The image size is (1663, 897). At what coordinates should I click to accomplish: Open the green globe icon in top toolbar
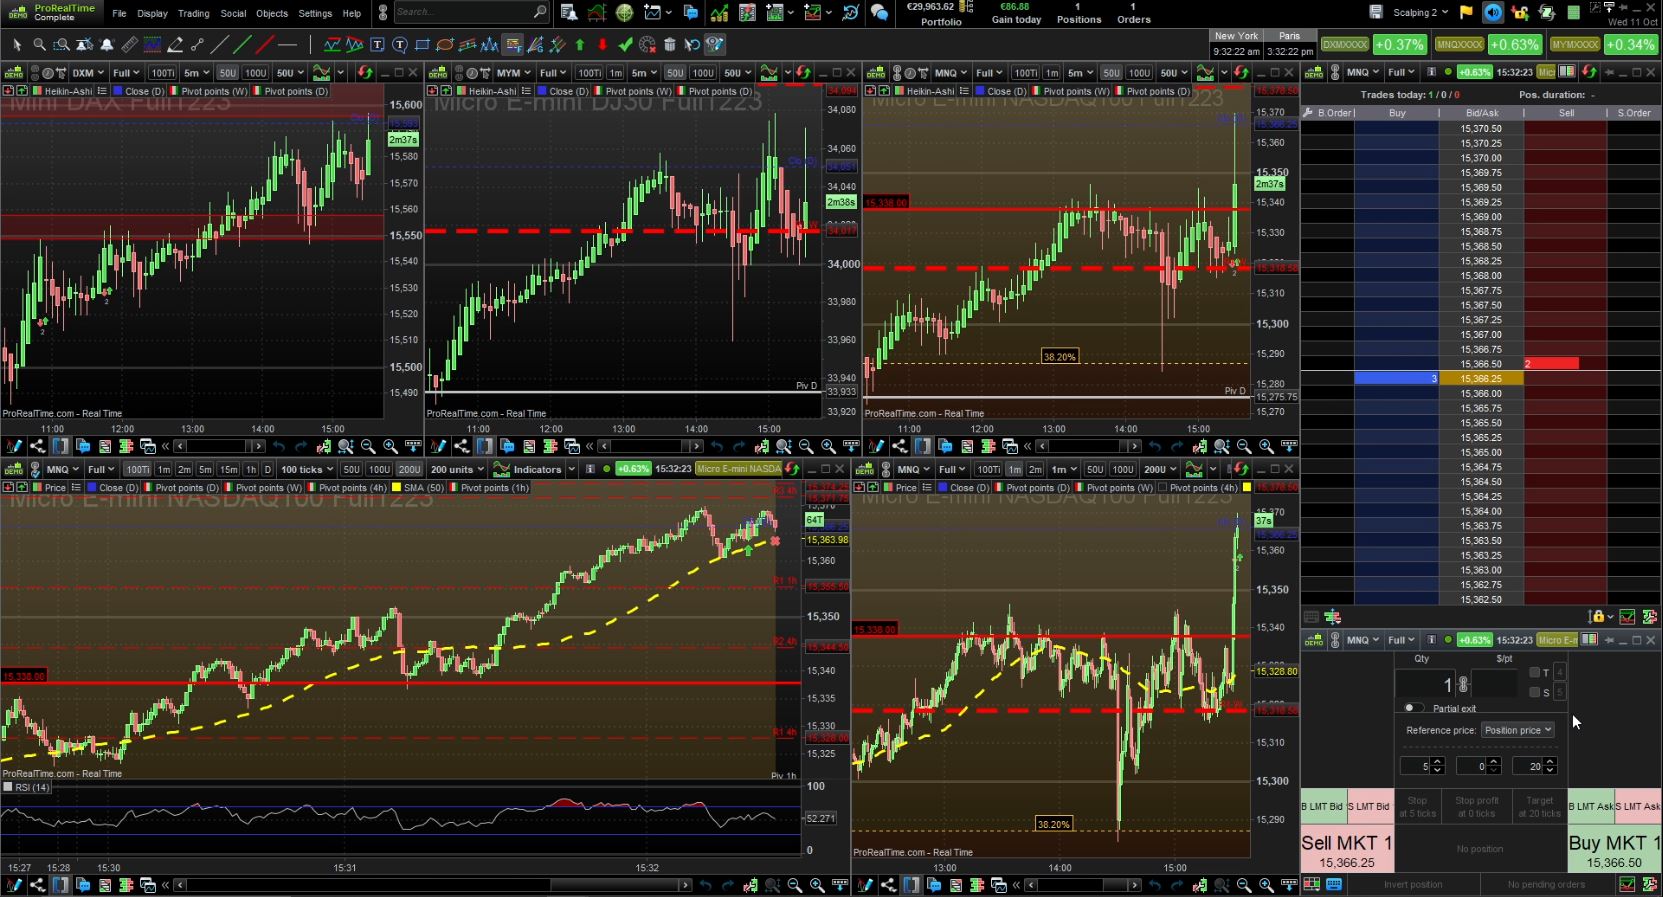click(x=624, y=12)
